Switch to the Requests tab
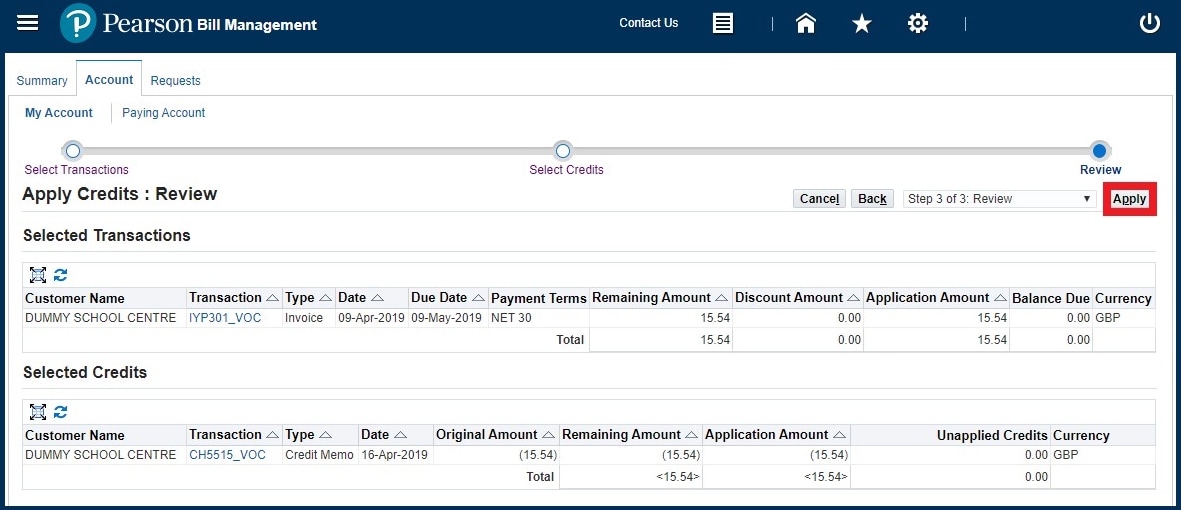The height and width of the screenshot is (510, 1181). (176, 81)
